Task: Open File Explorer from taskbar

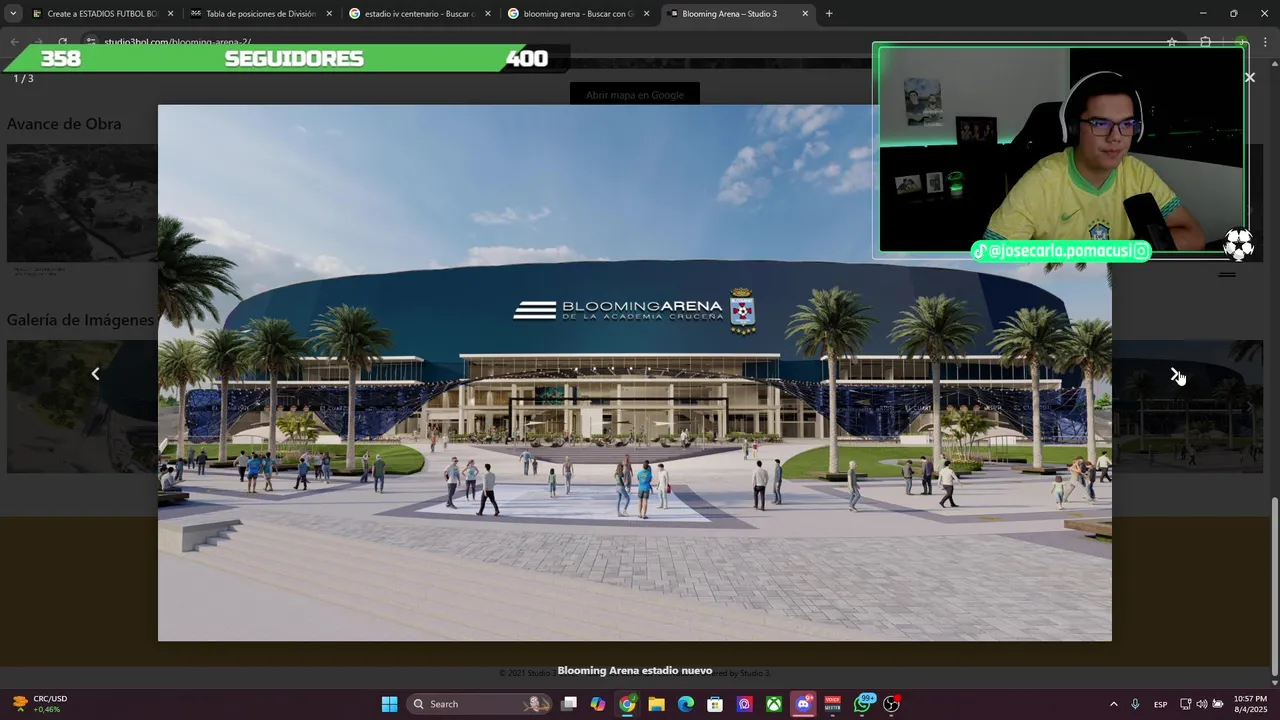Action: [x=656, y=704]
